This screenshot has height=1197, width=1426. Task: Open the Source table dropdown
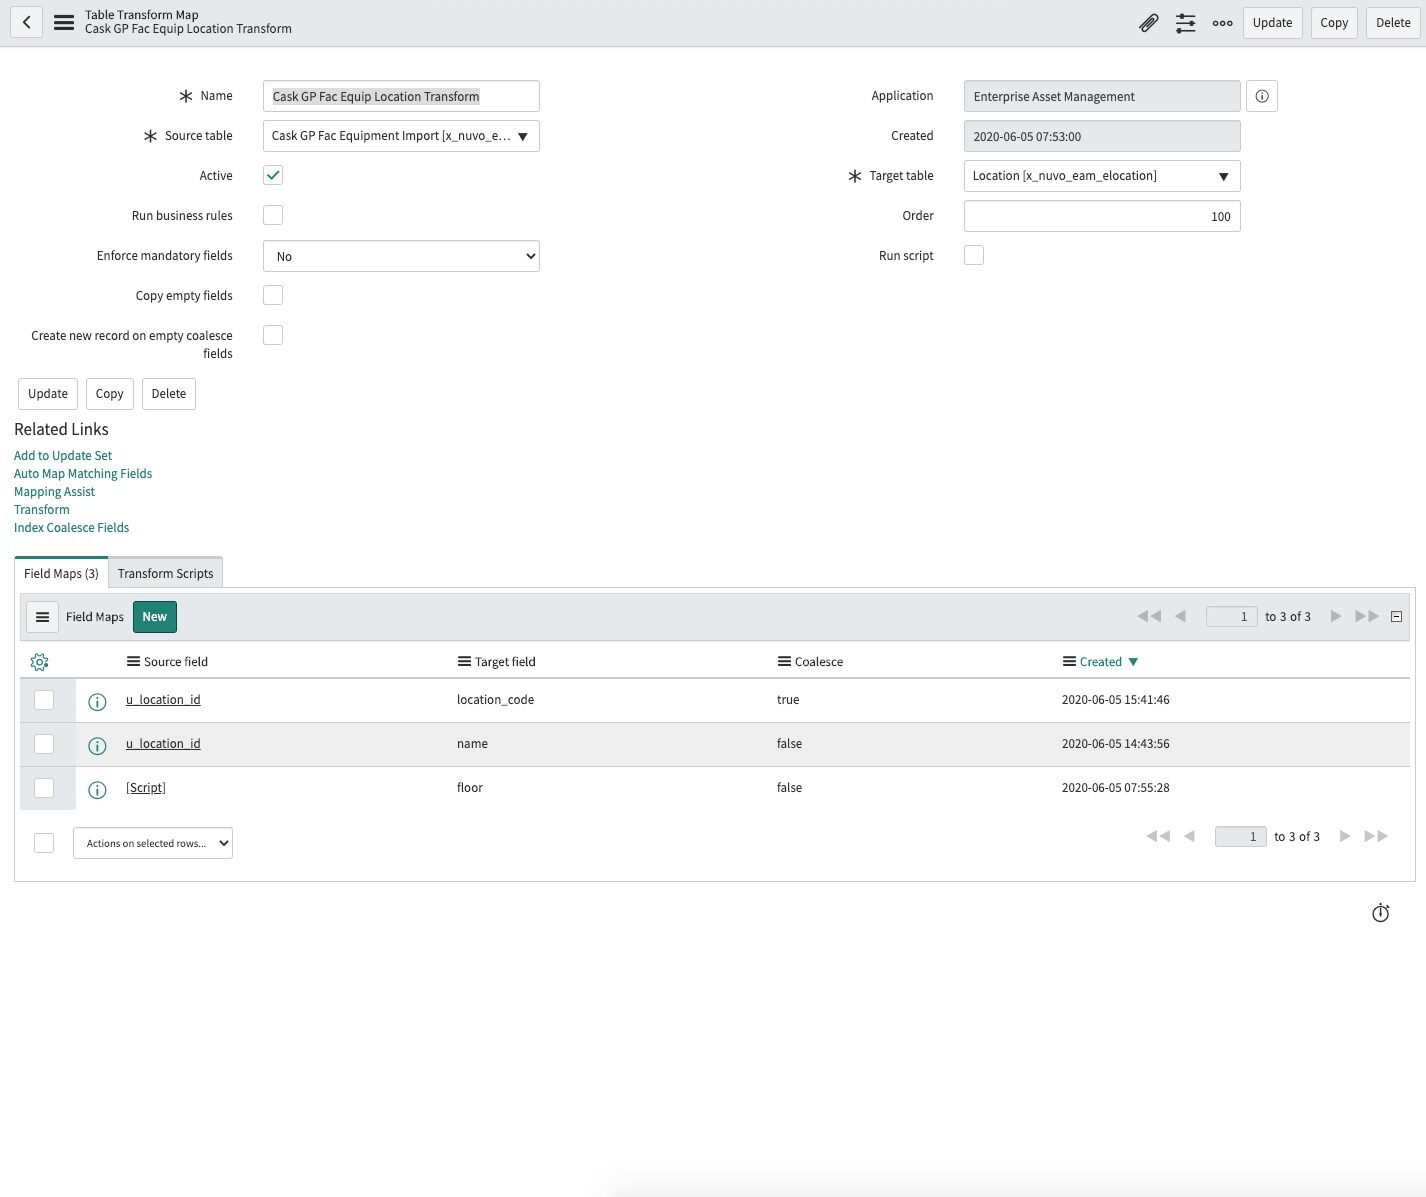point(401,136)
